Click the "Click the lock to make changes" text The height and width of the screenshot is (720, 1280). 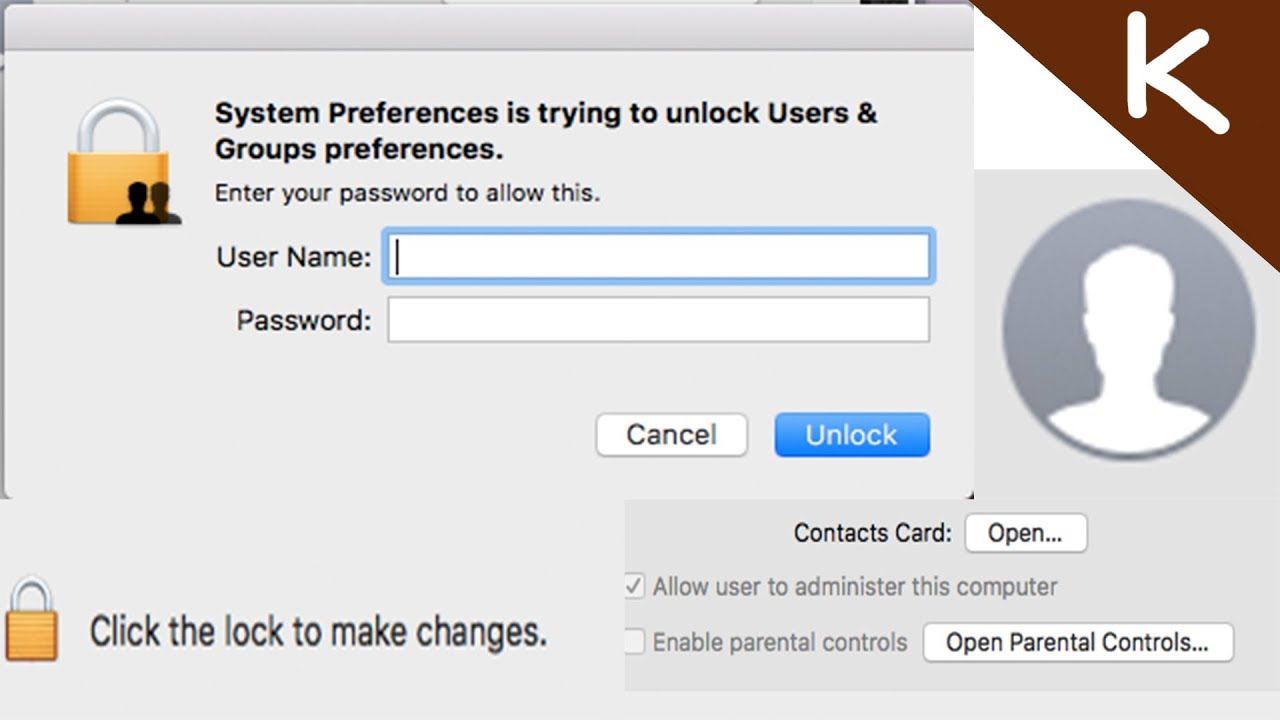318,632
